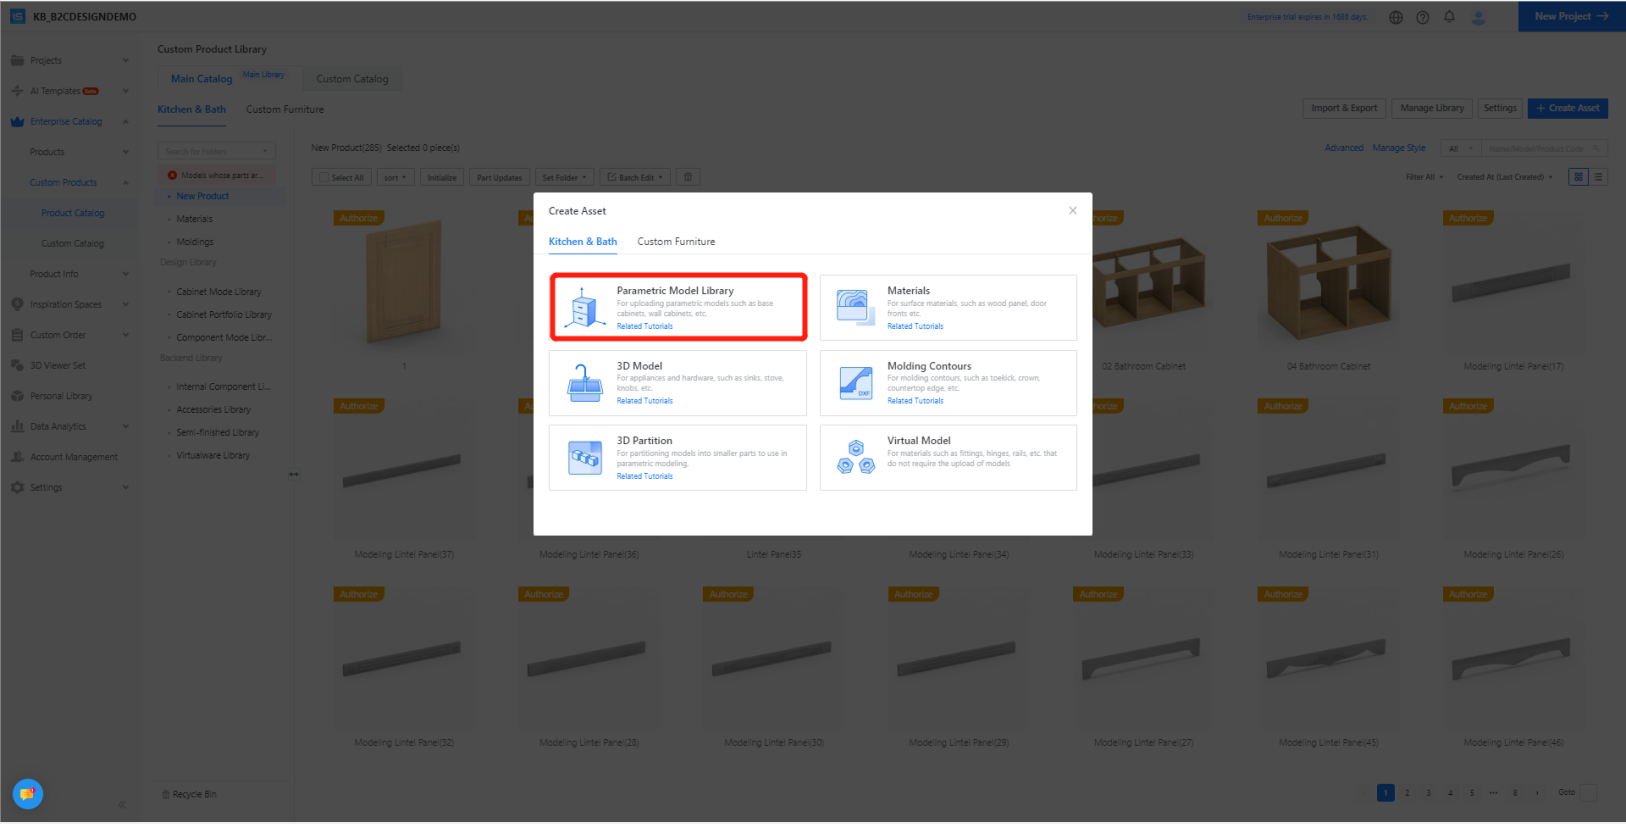Select Kitchen & Bath tab in Create Asset
Image resolution: width=1626 pixels, height=824 pixels.
click(582, 242)
